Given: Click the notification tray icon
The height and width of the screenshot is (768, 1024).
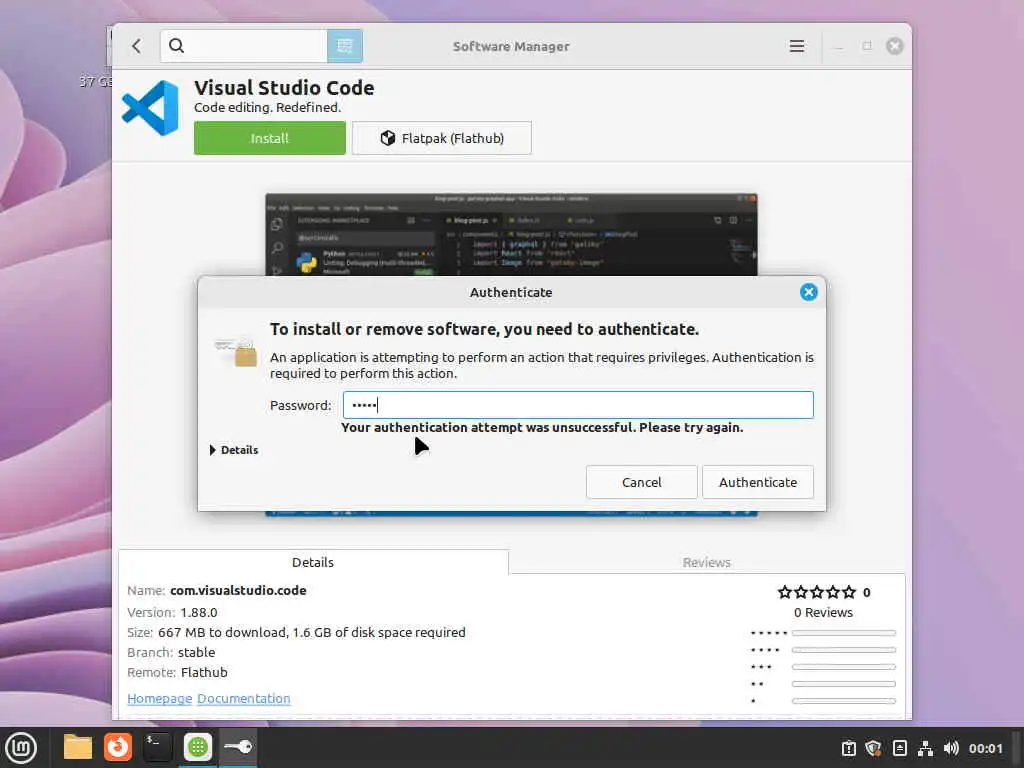Looking at the screenshot, I should click(x=899, y=748).
